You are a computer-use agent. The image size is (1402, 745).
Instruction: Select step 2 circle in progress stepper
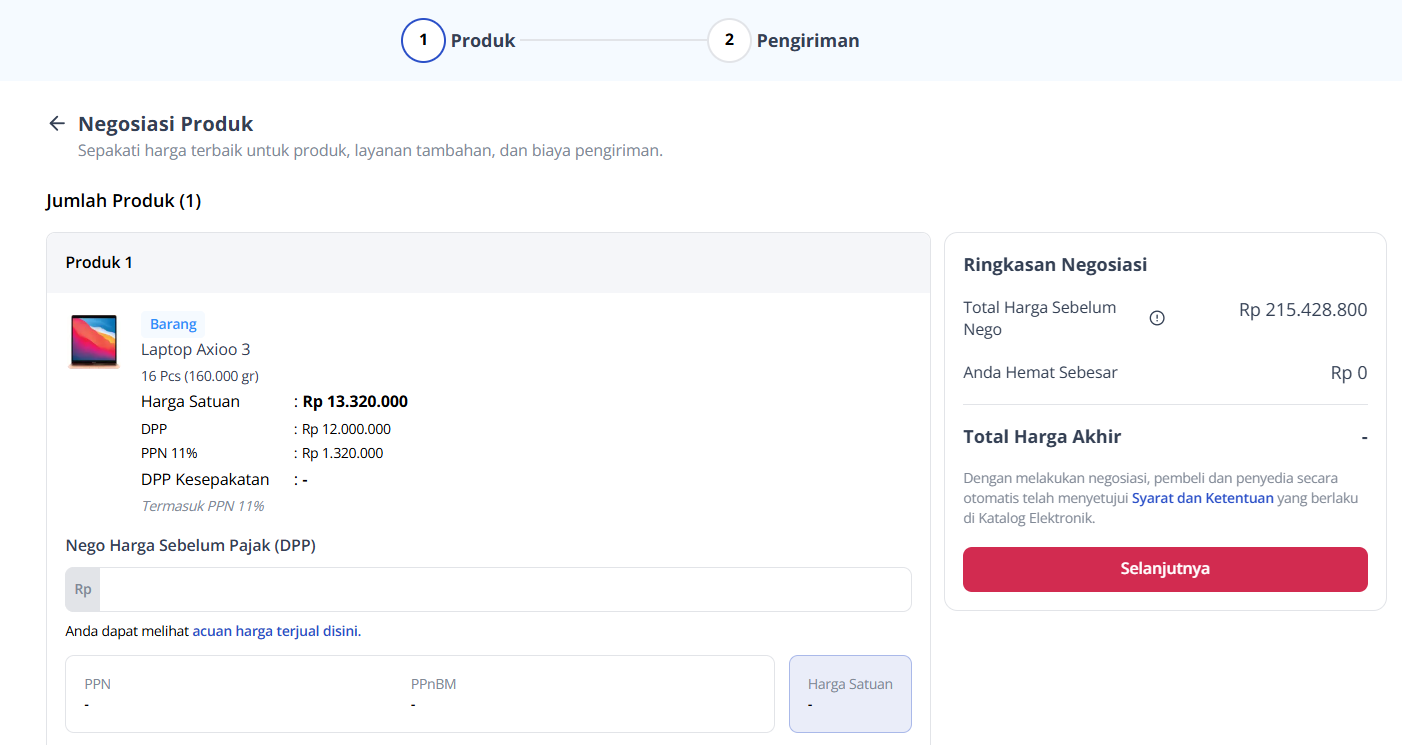[729, 40]
